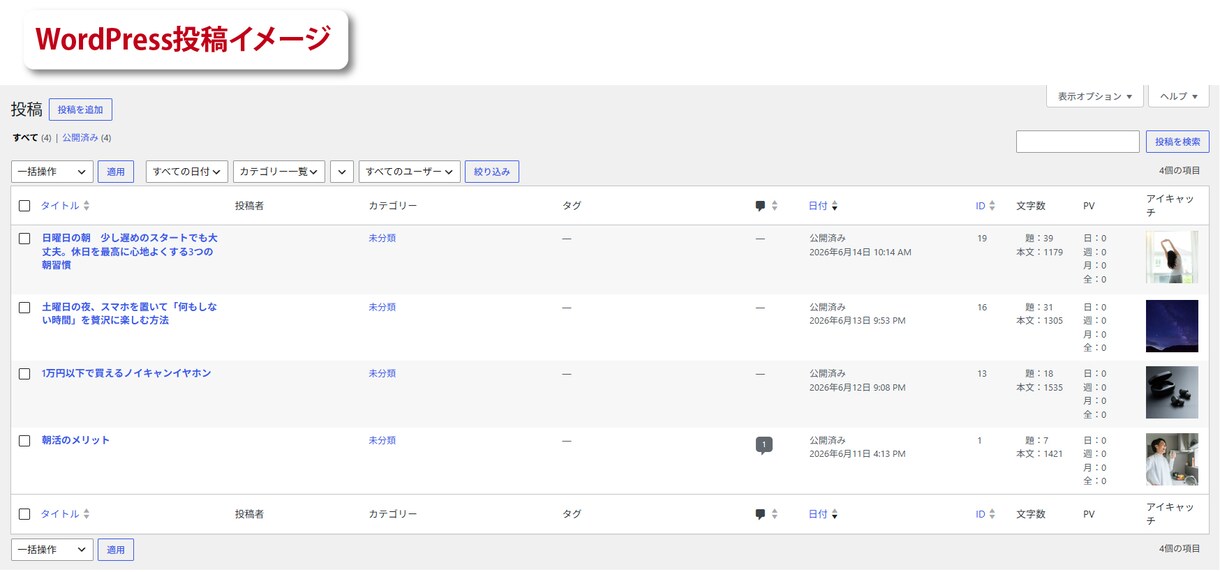Image resolution: width=1220 pixels, height=572 pixels.
Task: Open the すべてのユーザー dropdown
Action: tap(409, 172)
